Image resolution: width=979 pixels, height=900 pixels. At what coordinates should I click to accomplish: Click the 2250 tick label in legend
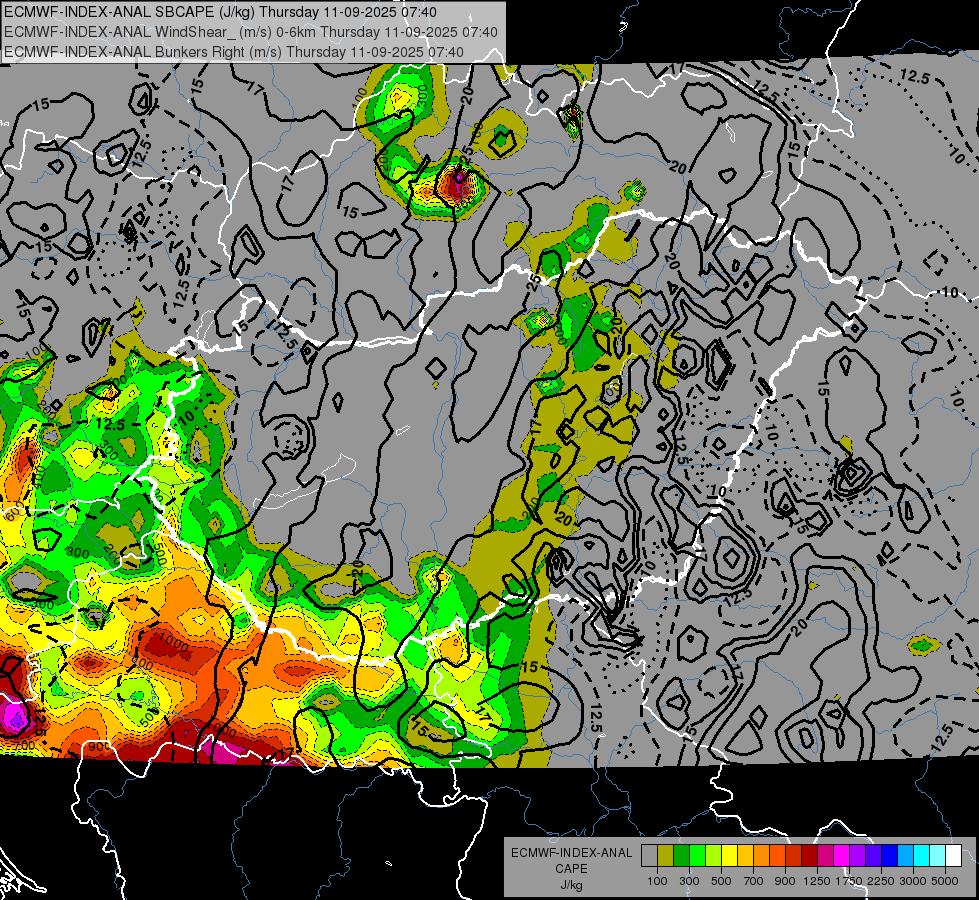[881, 881]
